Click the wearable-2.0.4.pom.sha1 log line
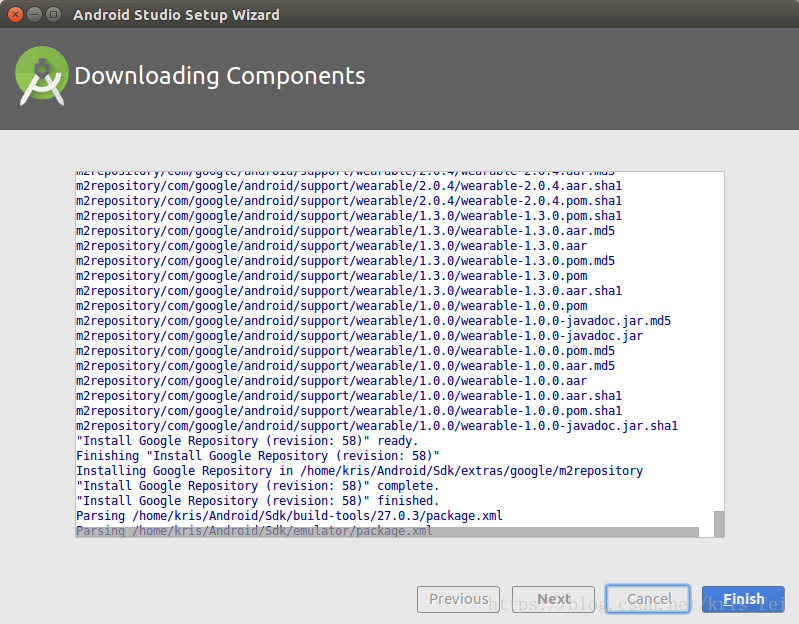The width and height of the screenshot is (799, 624). click(x=349, y=201)
